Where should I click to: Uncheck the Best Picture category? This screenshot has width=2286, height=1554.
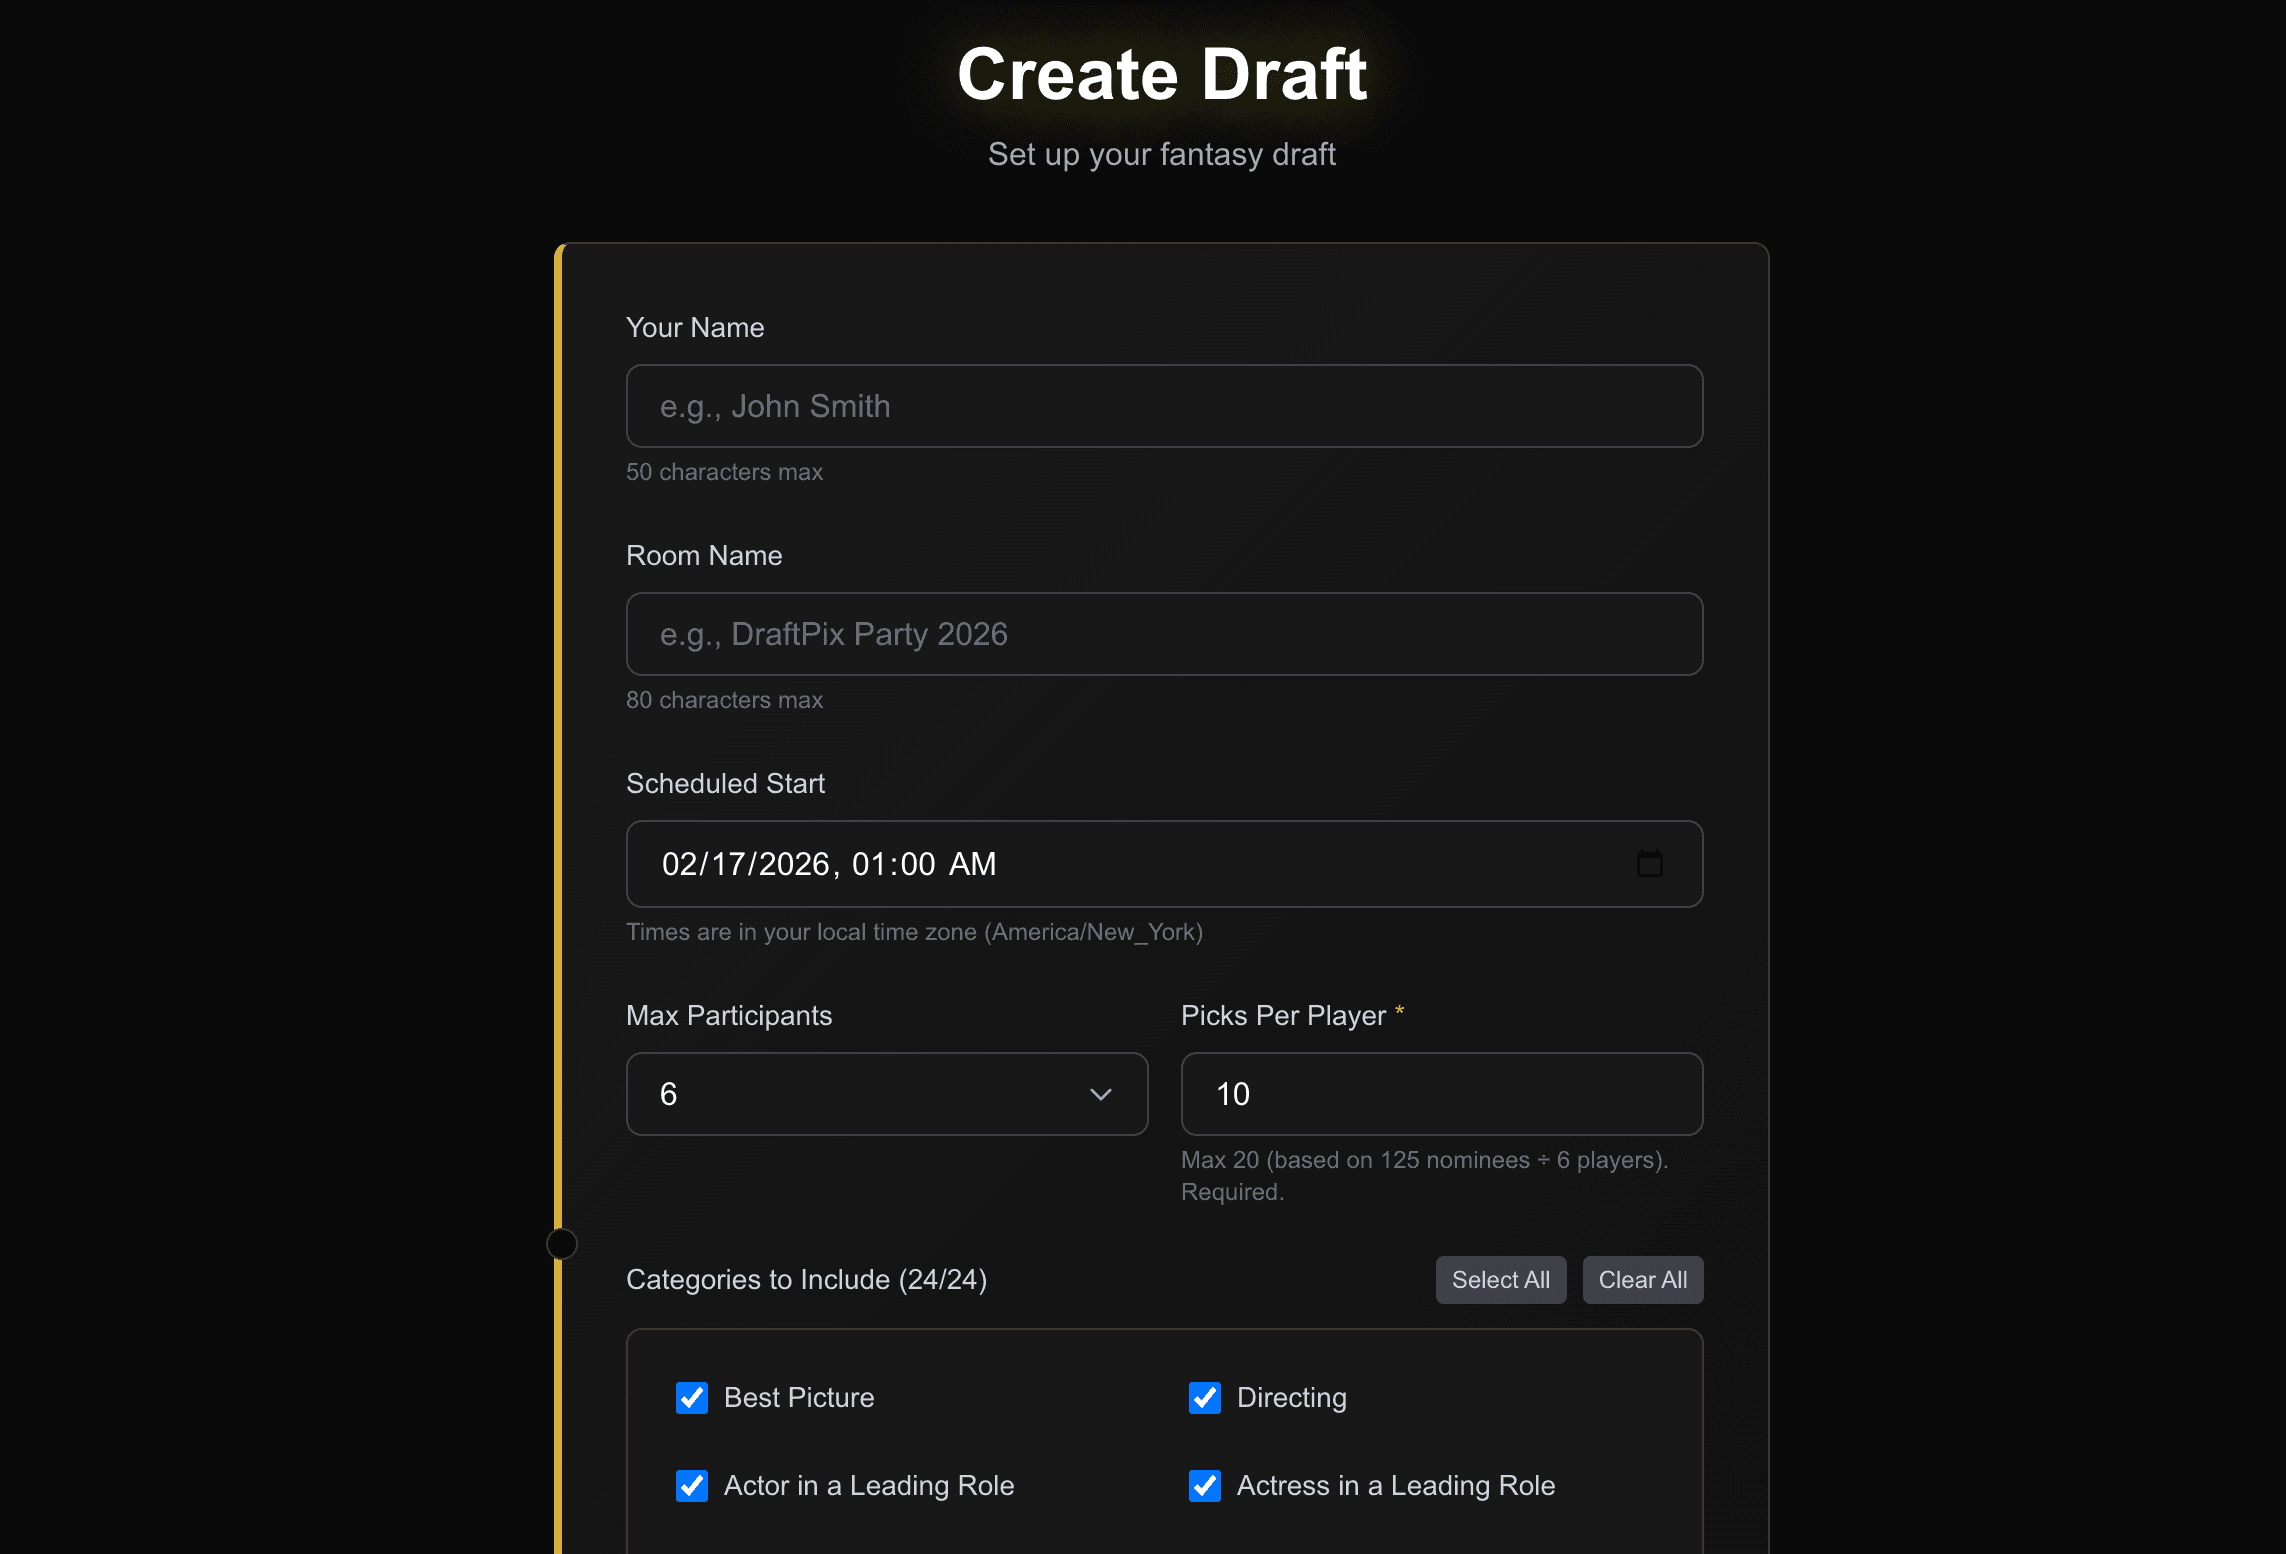(692, 1397)
